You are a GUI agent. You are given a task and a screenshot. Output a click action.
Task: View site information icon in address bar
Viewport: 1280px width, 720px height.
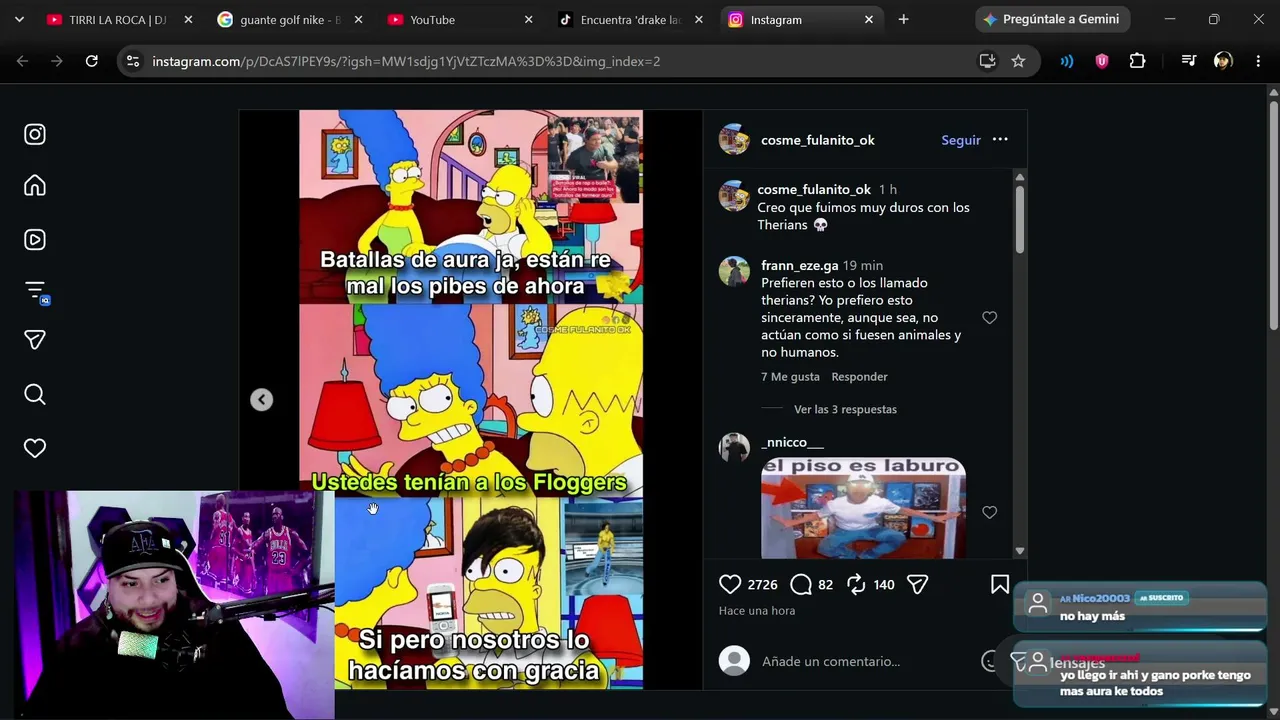133,61
